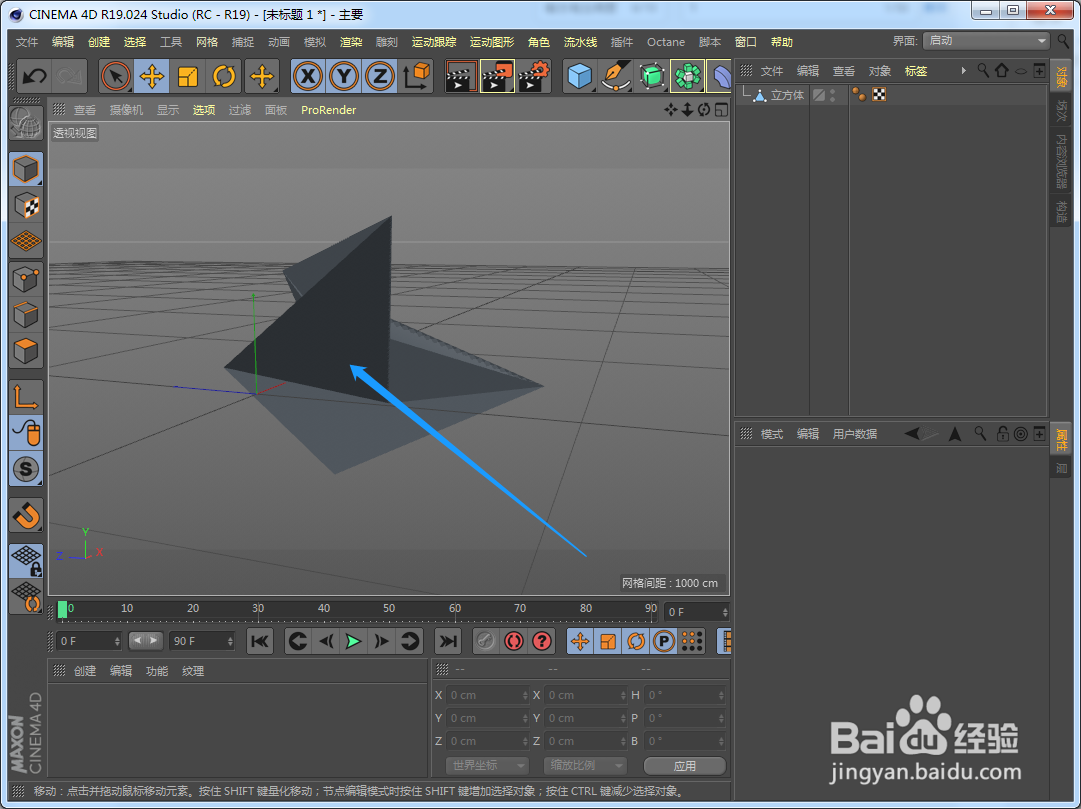The width and height of the screenshot is (1081, 809).
Task: Activate the Rotate tool in top toolbar
Action: [224, 77]
